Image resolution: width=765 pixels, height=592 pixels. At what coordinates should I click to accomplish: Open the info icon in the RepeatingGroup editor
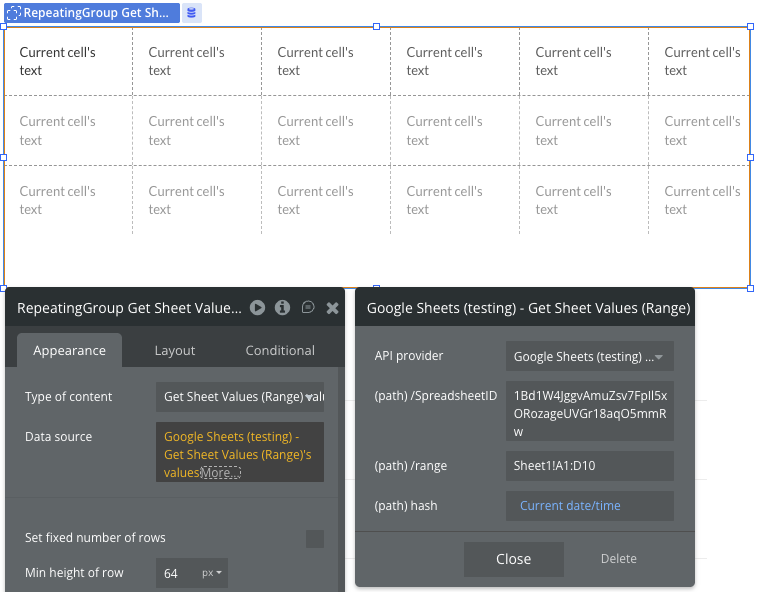click(283, 308)
